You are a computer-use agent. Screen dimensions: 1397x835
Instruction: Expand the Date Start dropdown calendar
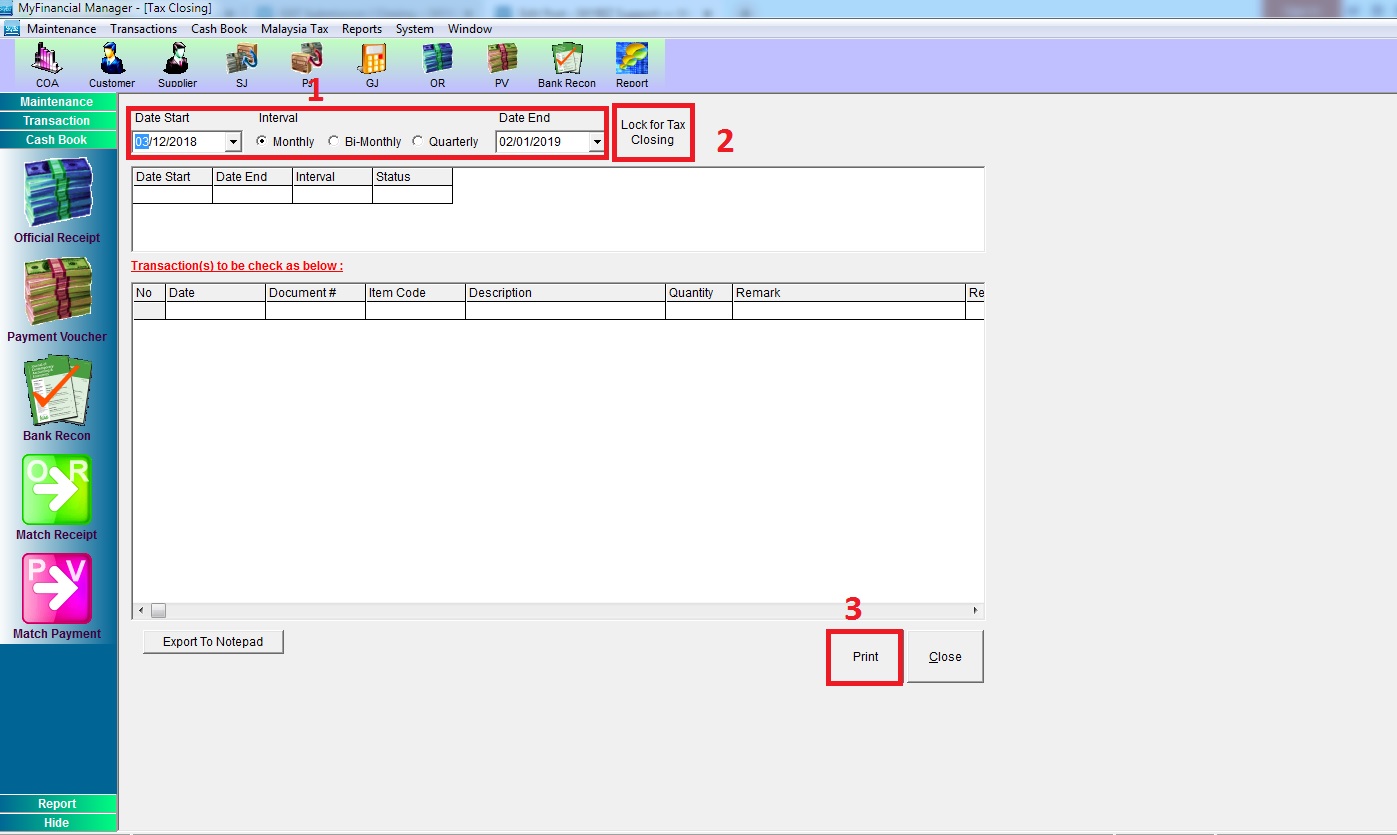(x=233, y=142)
